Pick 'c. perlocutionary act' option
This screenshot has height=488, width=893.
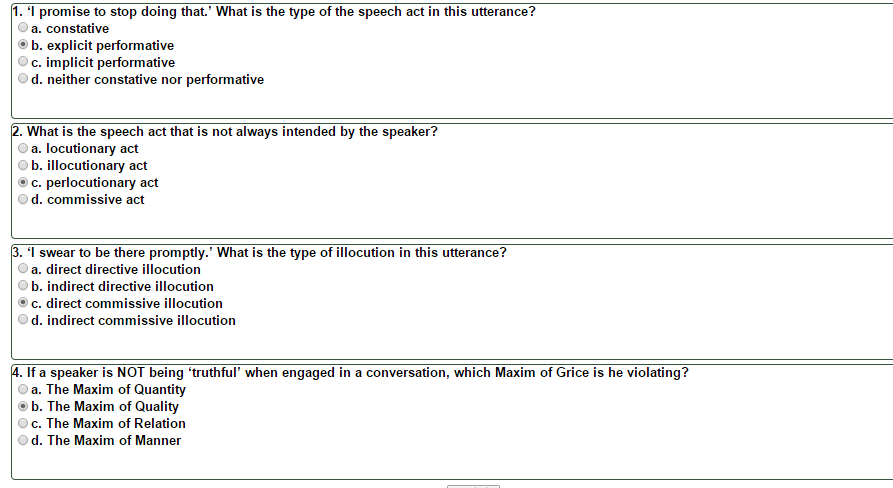click(23, 182)
